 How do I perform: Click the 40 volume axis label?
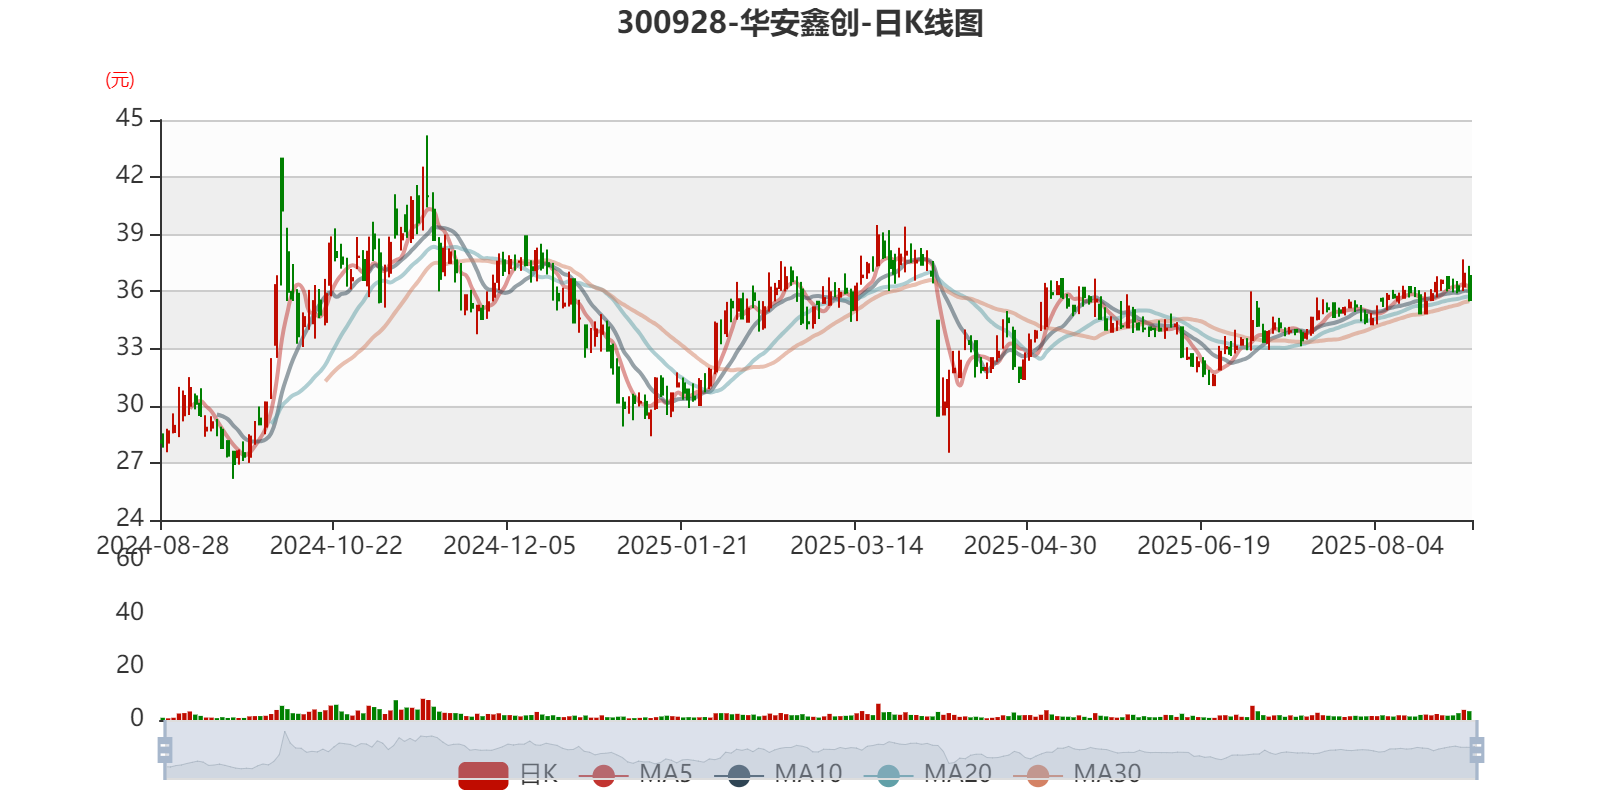click(130, 611)
